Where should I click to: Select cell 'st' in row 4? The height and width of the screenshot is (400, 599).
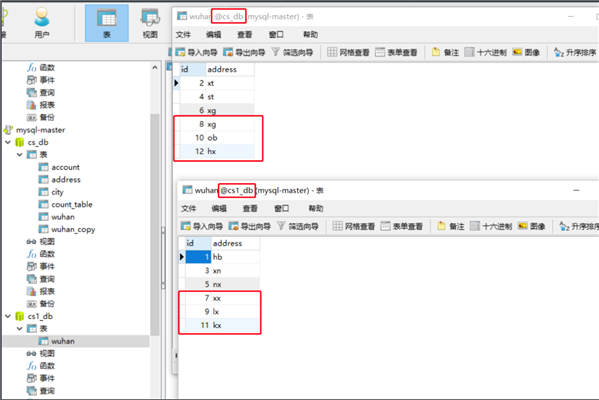(230, 97)
